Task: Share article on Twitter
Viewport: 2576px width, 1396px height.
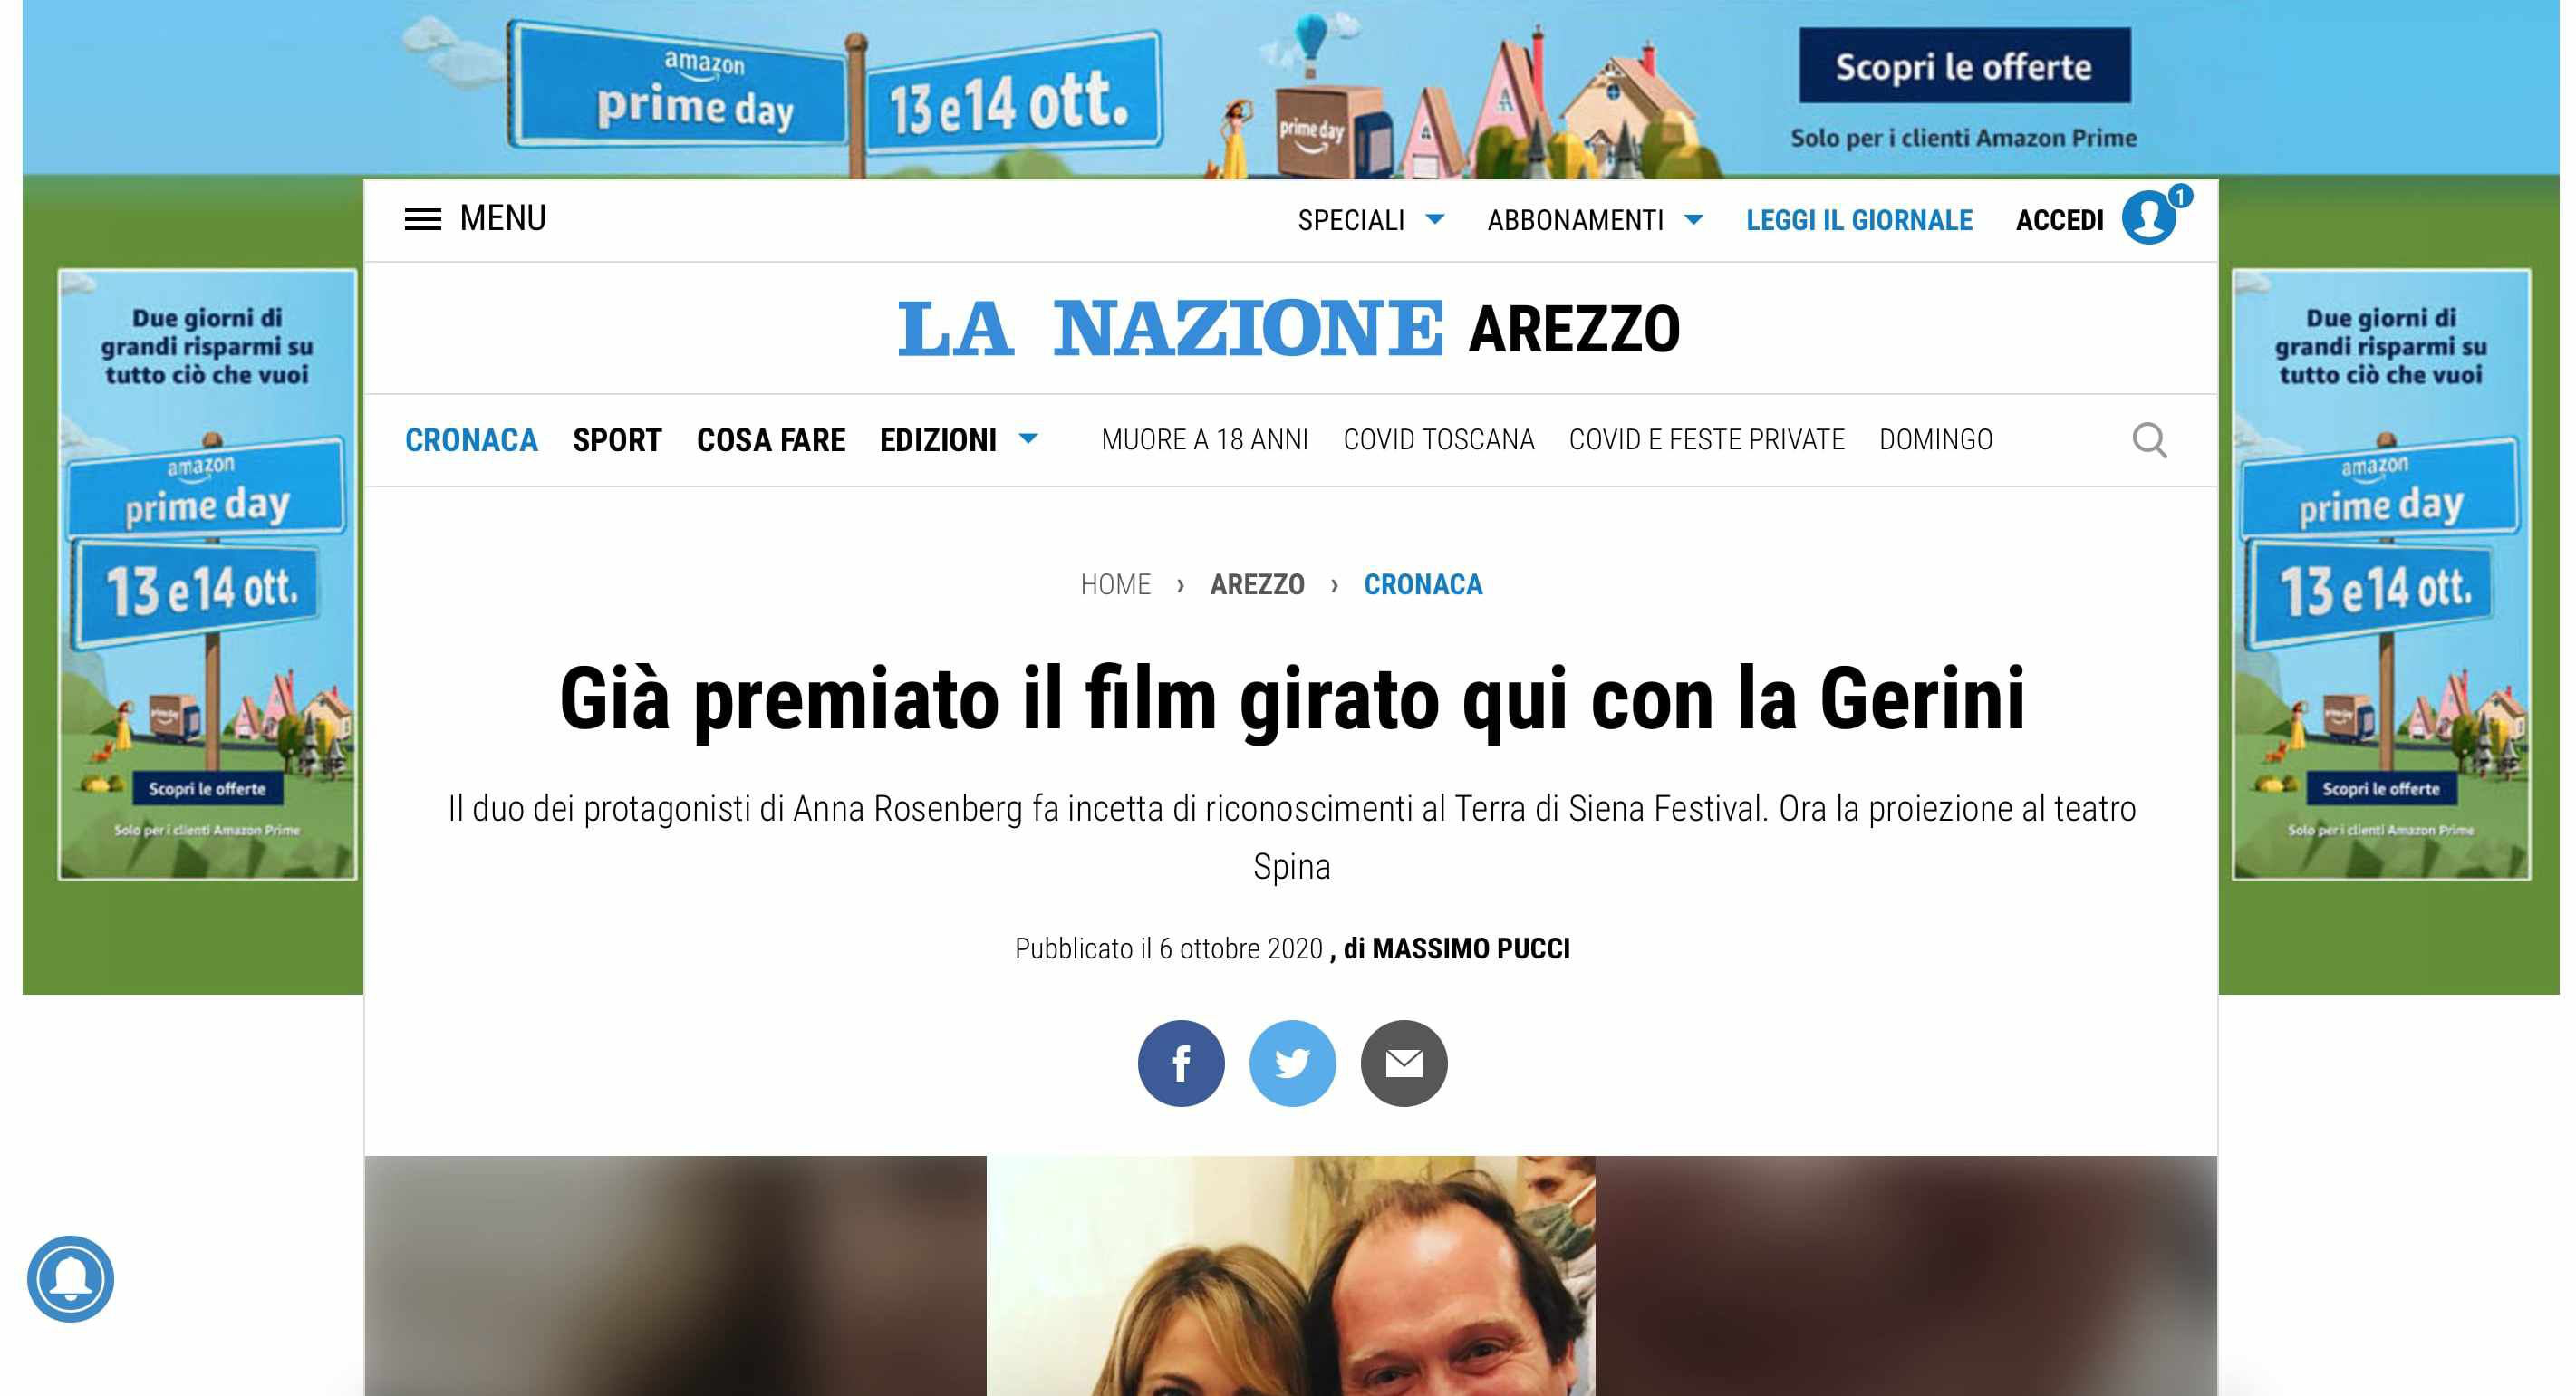Action: 1292,1063
